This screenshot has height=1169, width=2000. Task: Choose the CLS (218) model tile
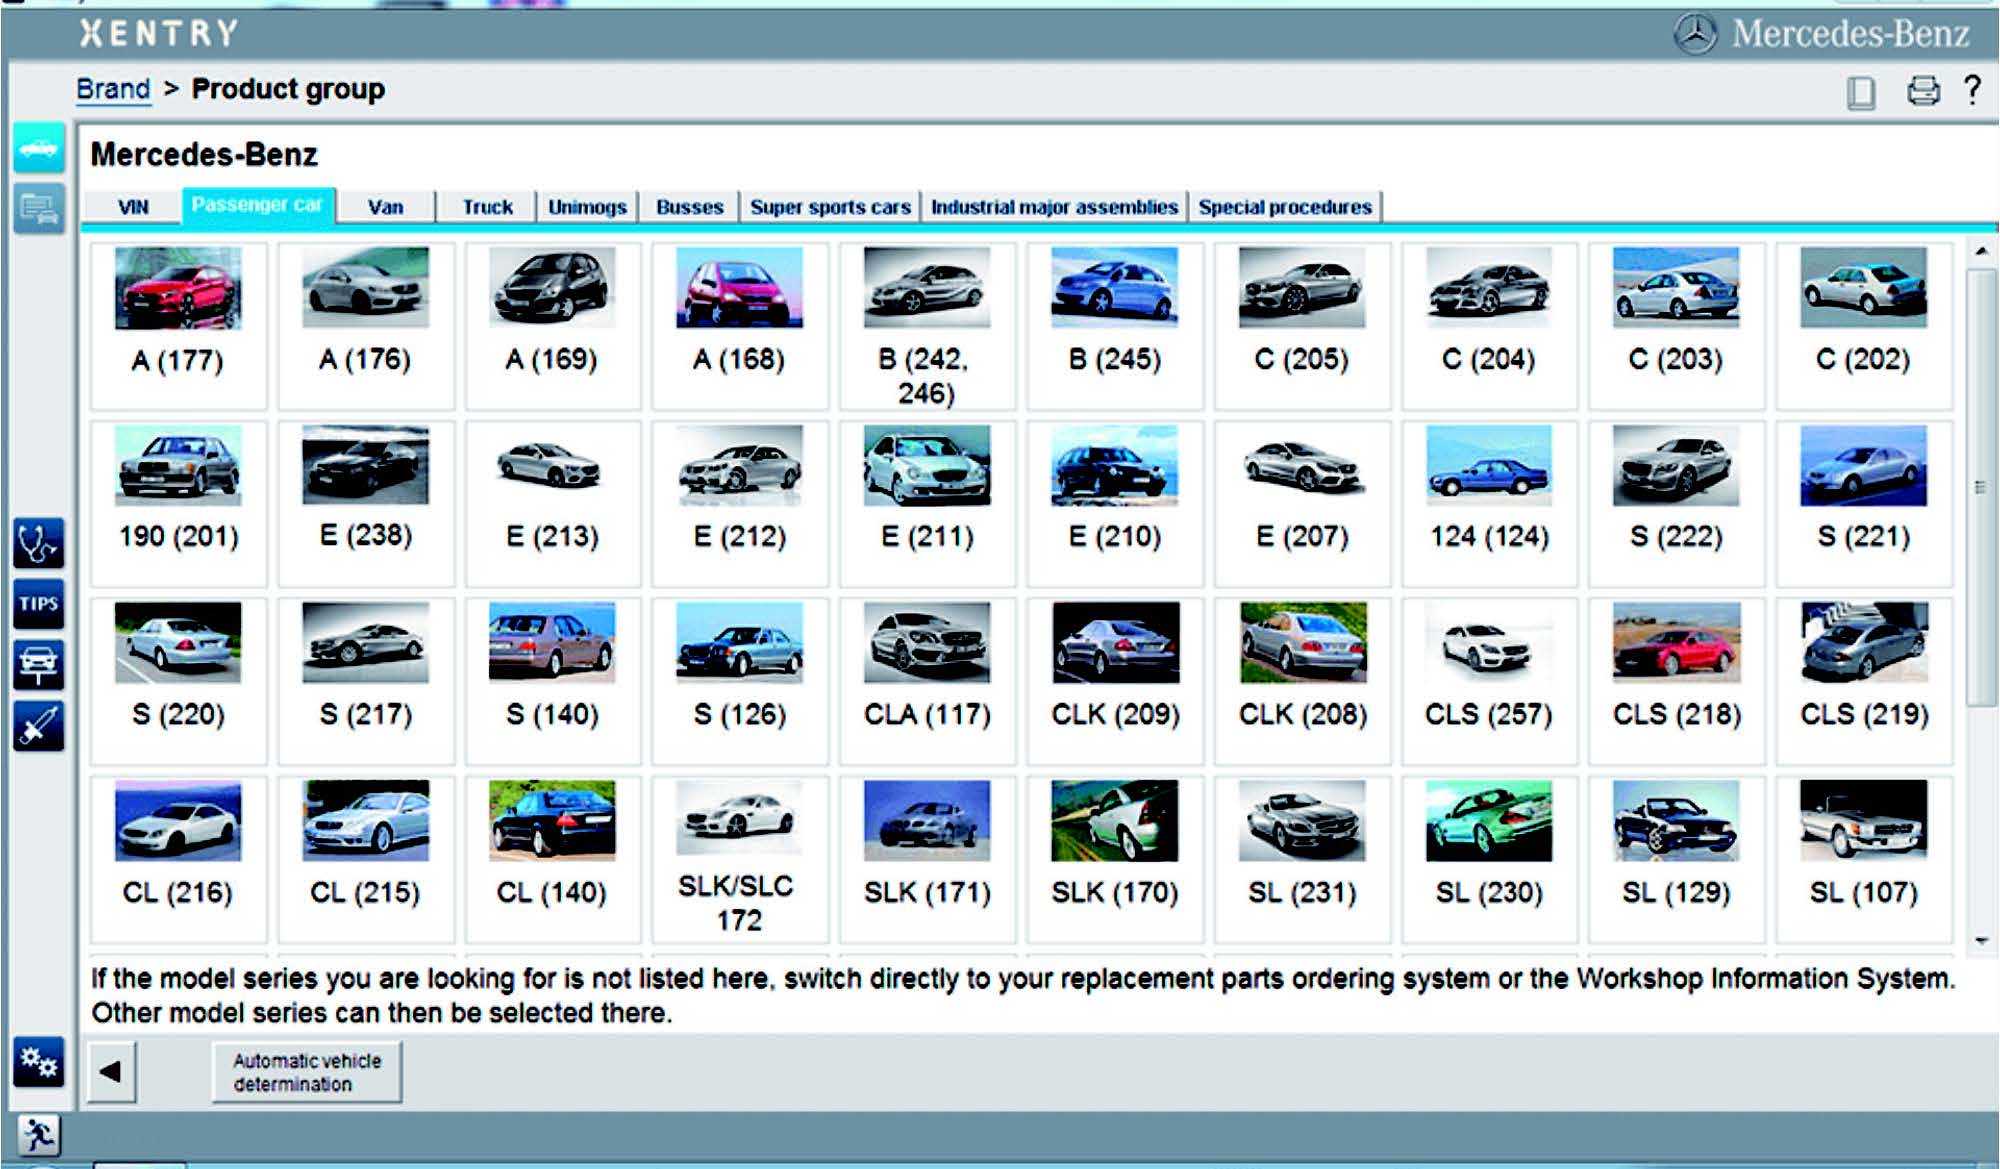pyautogui.click(x=1676, y=682)
